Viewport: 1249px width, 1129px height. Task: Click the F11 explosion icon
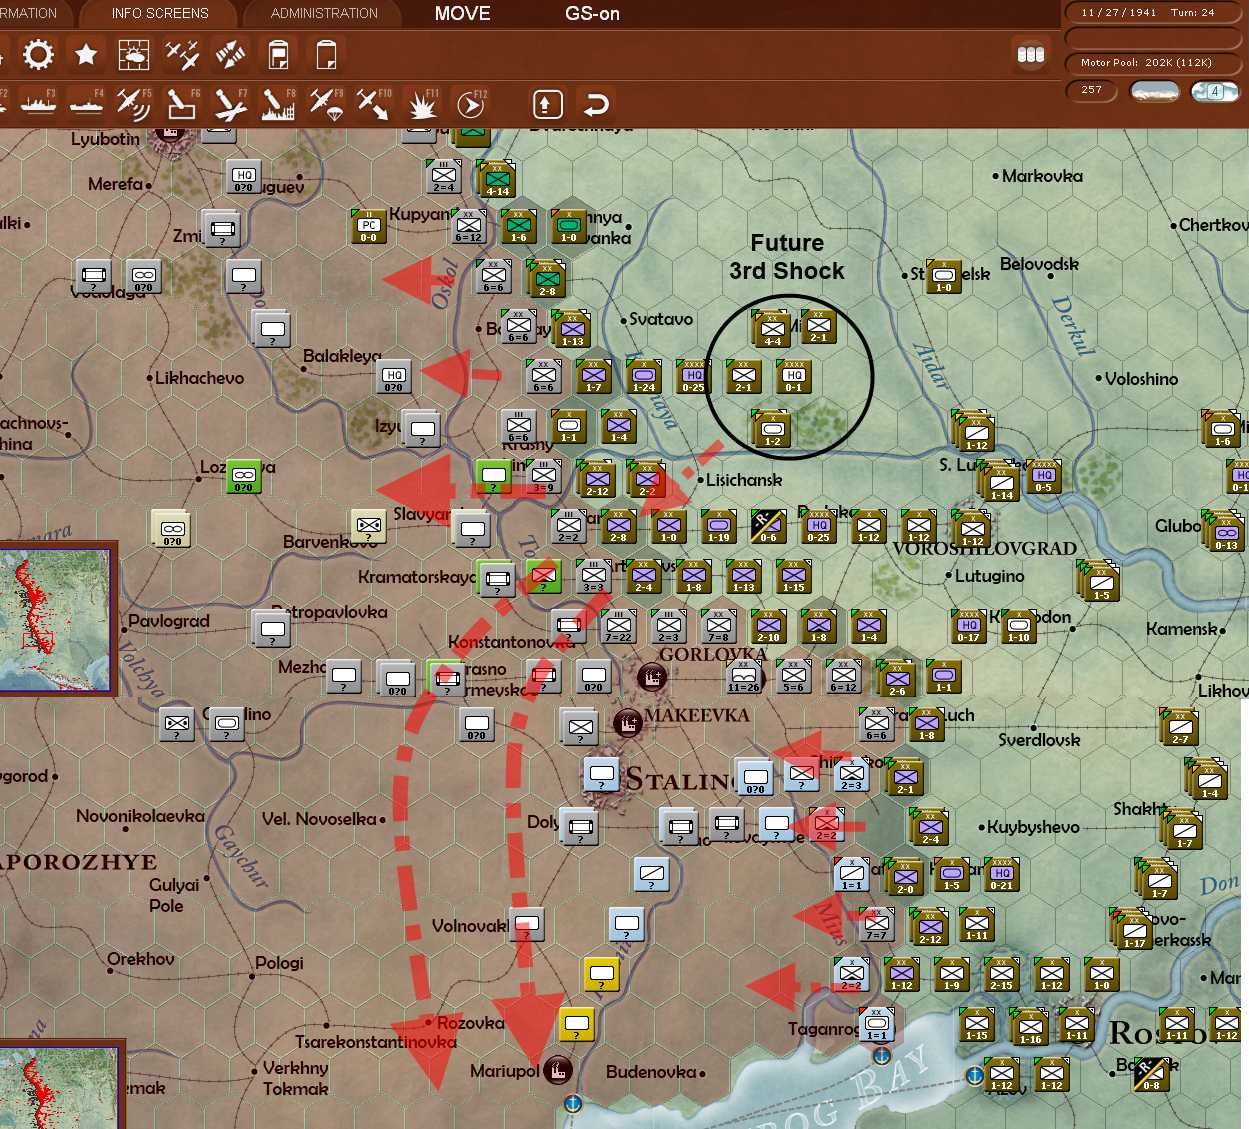tap(422, 103)
